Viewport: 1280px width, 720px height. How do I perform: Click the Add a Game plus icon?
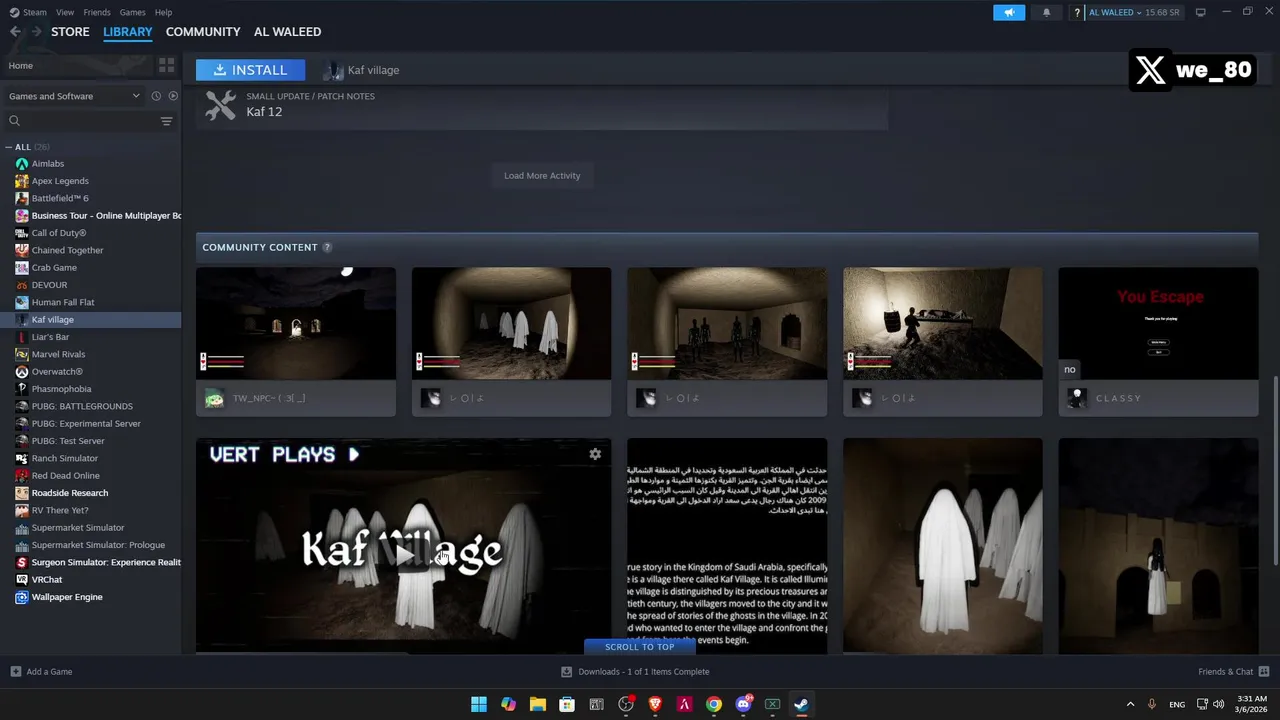tap(15, 671)
